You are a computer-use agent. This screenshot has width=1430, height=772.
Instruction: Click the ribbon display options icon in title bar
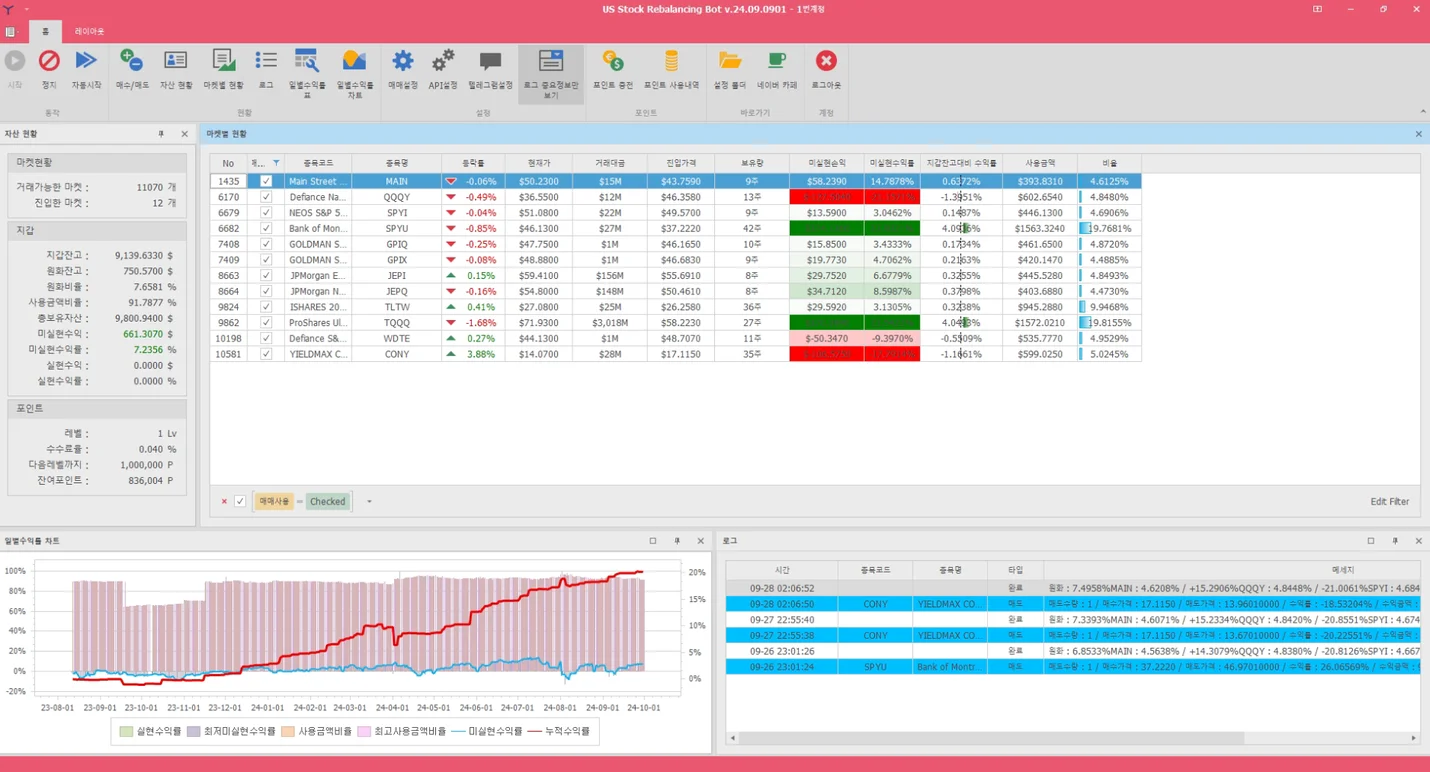point(1317,9)
